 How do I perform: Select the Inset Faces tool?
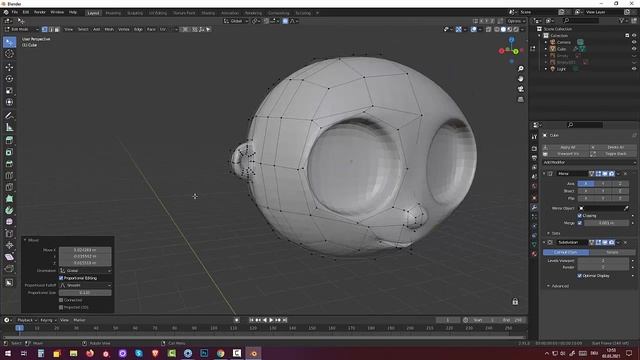point(9,152)
